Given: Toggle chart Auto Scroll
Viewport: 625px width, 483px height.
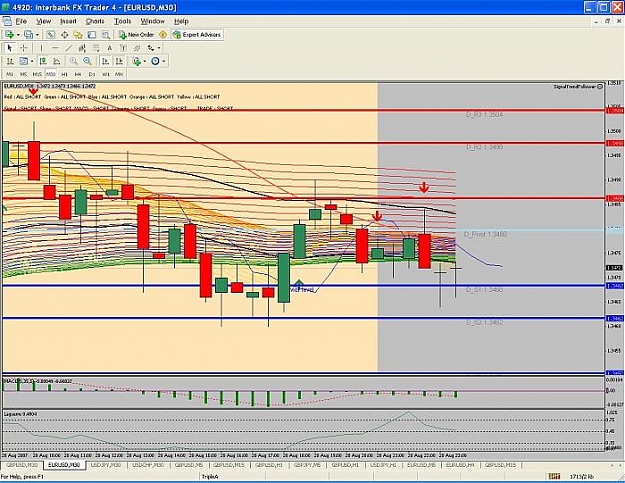Looking at the screenshot, I should [x=105, y=61].
